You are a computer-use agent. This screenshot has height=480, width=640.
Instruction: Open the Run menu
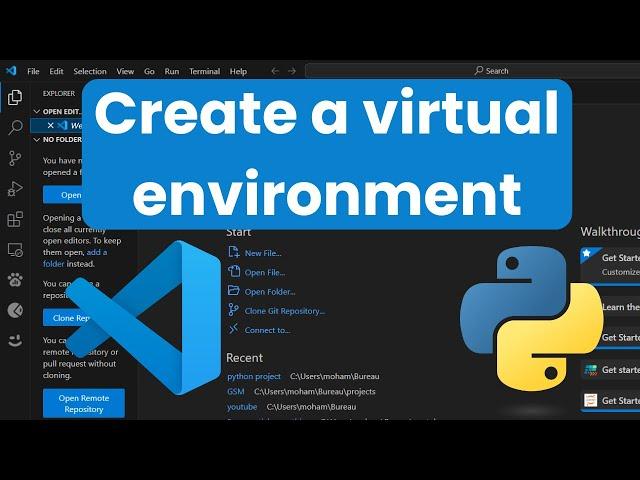click(x=172, y=71)
